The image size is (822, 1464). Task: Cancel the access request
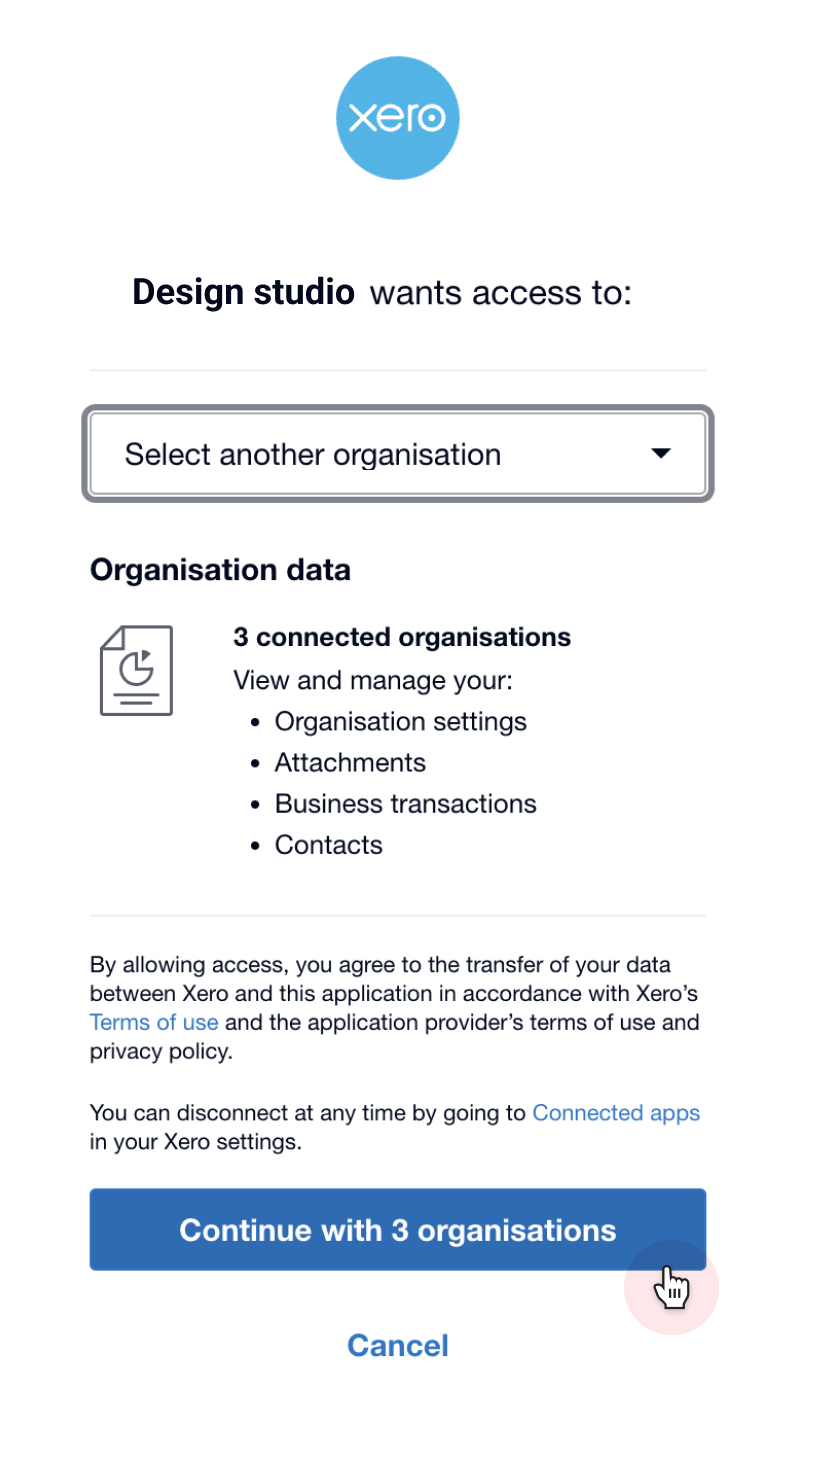click(x=398, y=1345)
